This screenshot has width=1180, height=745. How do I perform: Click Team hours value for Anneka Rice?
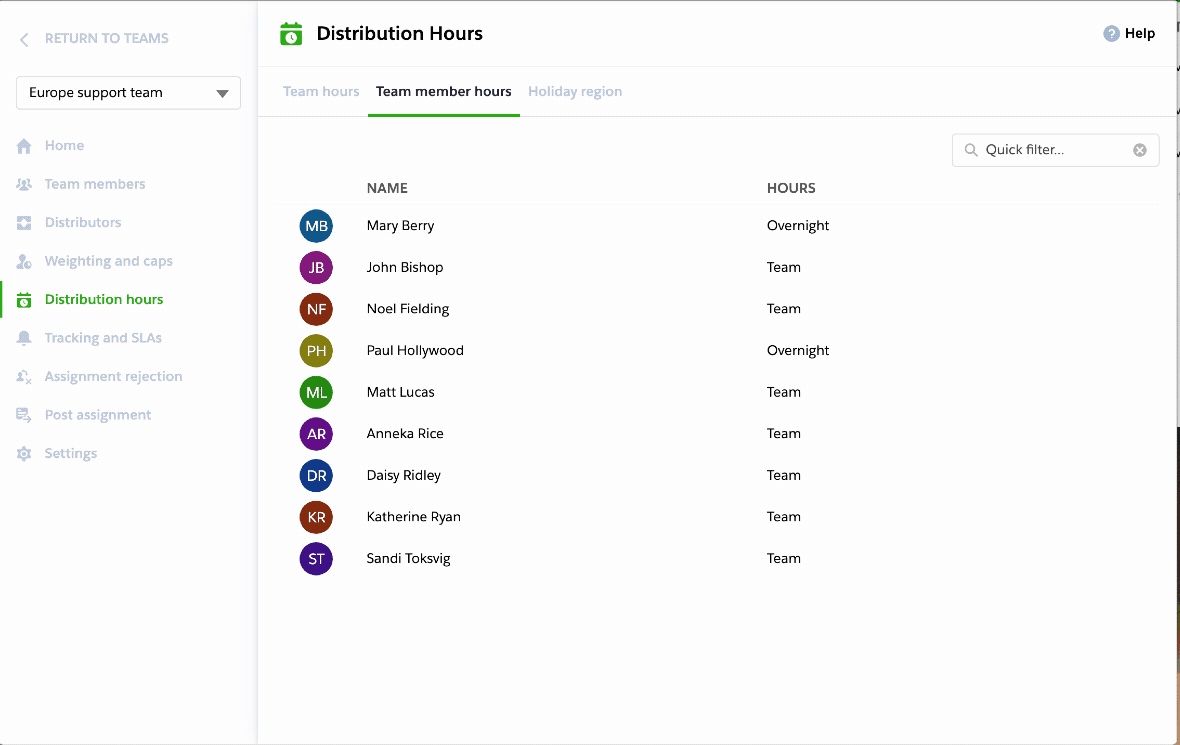tap(783, 433)
